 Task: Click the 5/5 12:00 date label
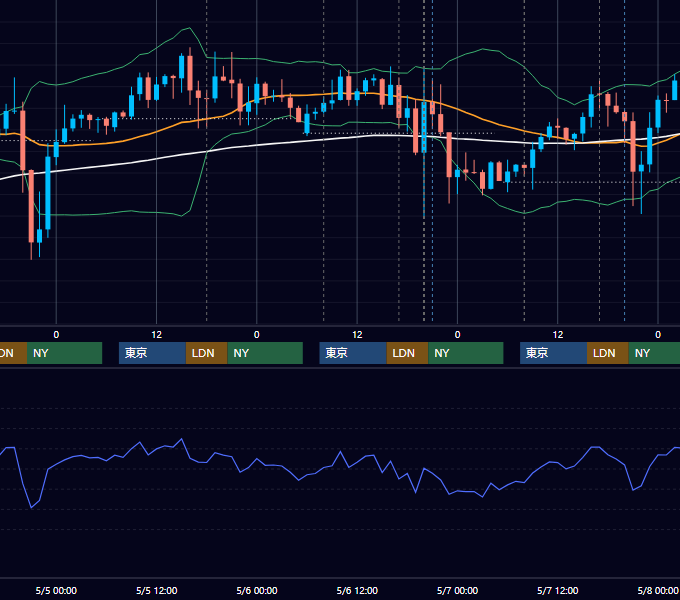(157, 590)
